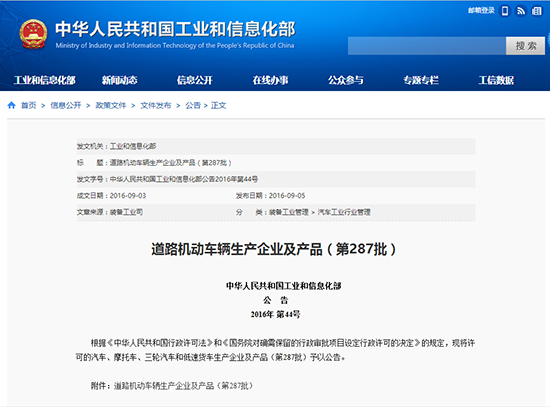Click the home icon in breadcrumb
This screenshot has height=407, width=550.
click(x=12, y=105)
